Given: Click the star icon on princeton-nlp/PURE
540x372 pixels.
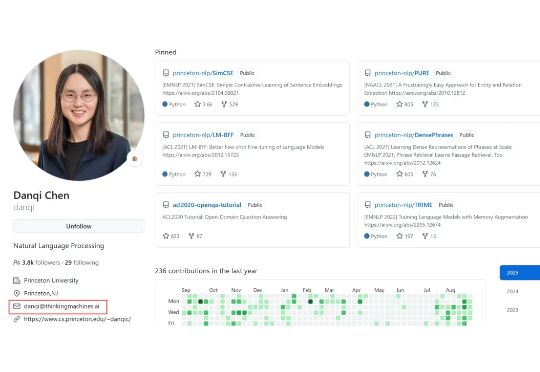Looking at the screenshot, I should (399, 104).
